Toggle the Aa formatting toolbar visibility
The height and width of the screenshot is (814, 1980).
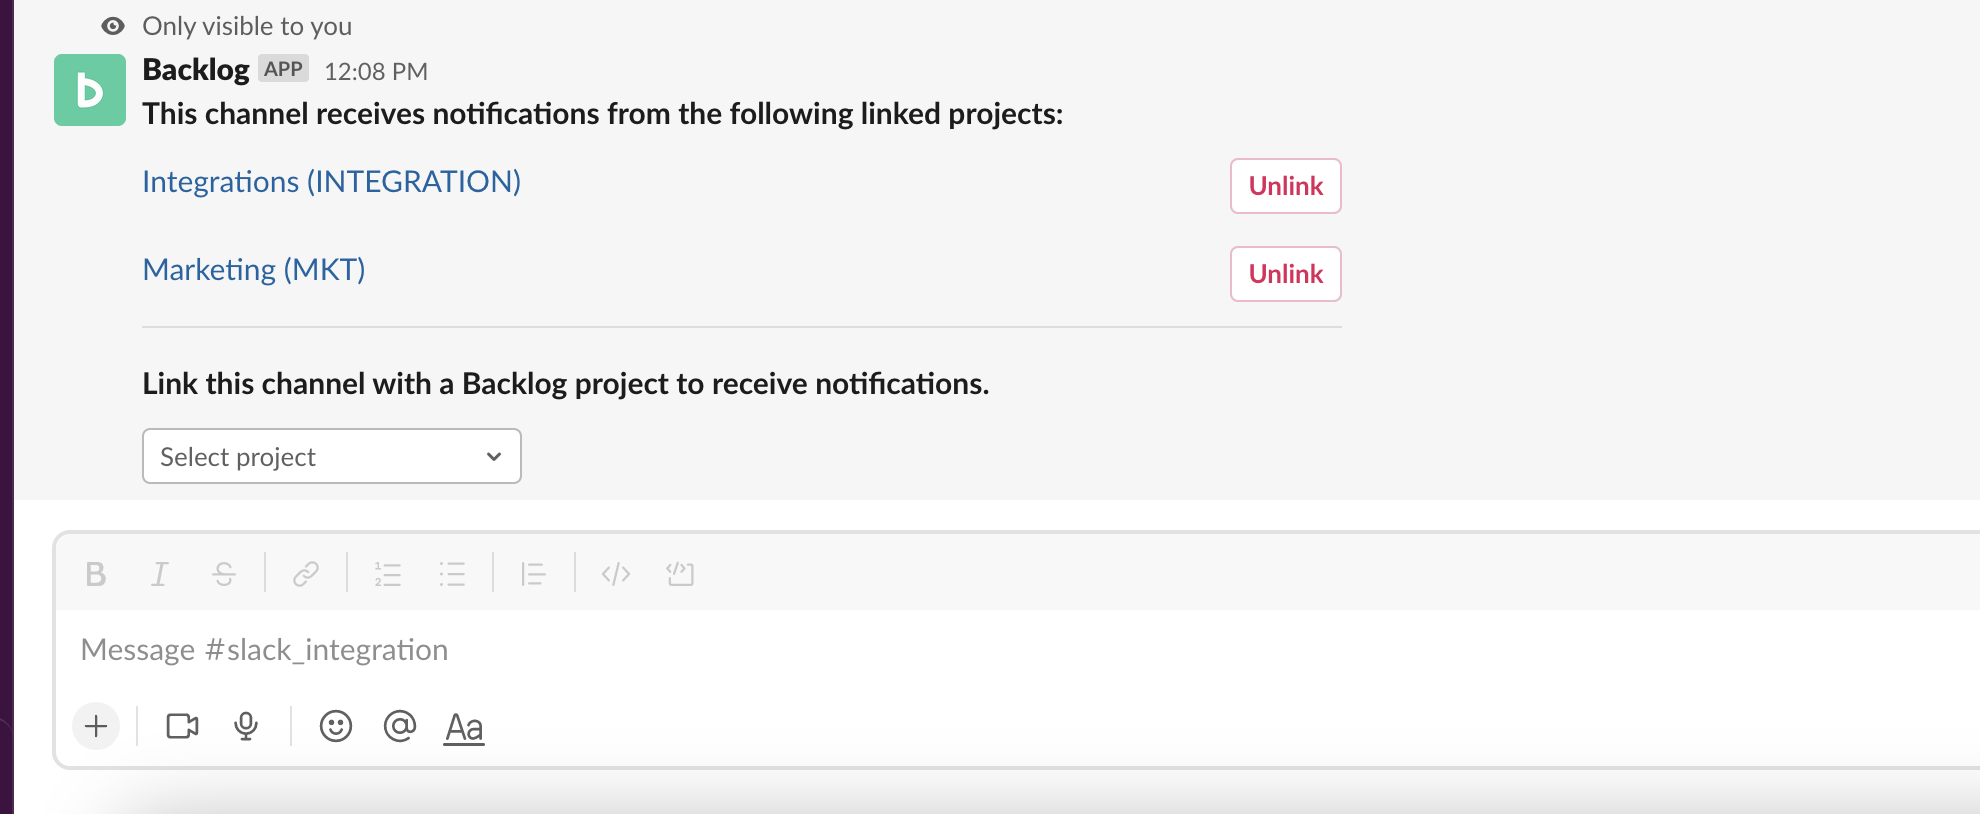pos(463,727)
